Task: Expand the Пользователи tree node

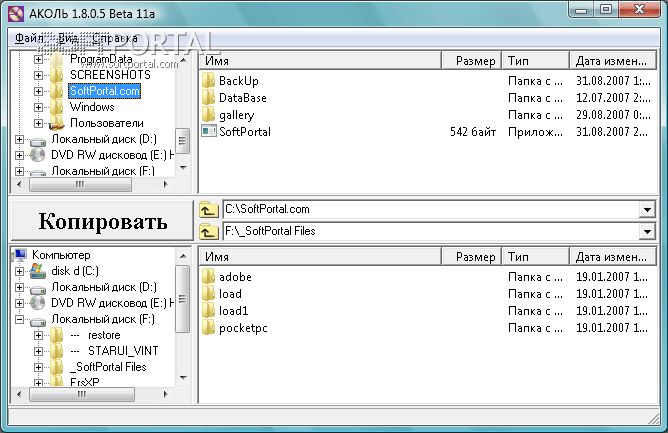Action: click(x=38, y=123)
